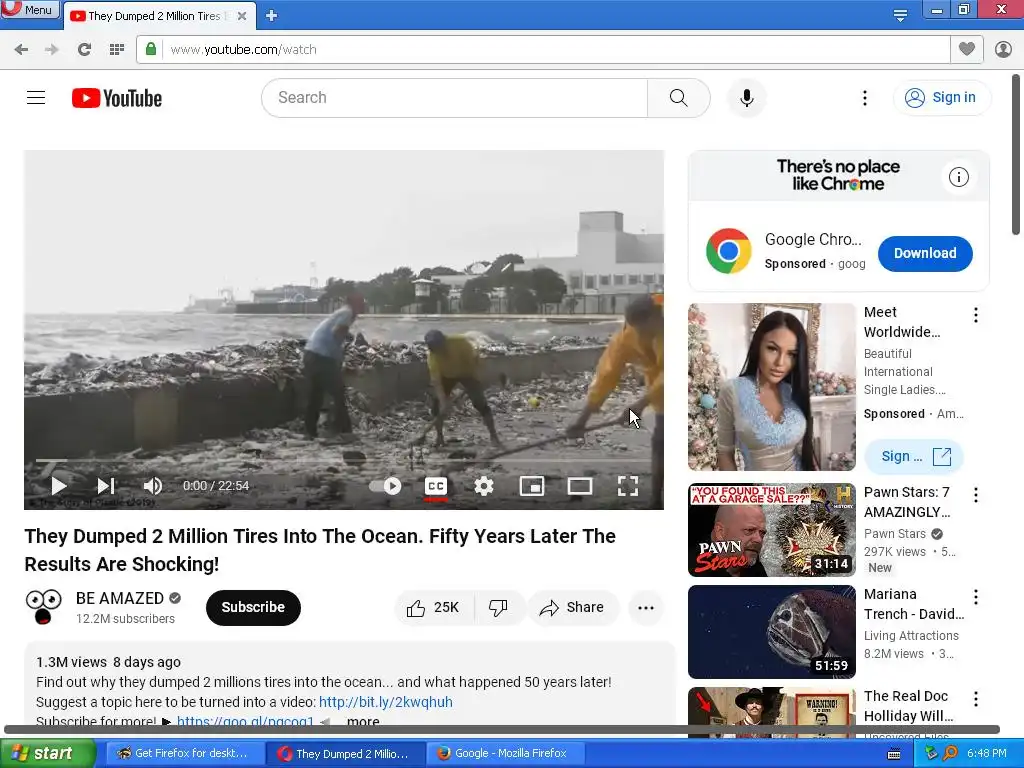This screenshot has width=1024, height=768.
Task: Enable miniplayer mode
Action: (532, 486)
